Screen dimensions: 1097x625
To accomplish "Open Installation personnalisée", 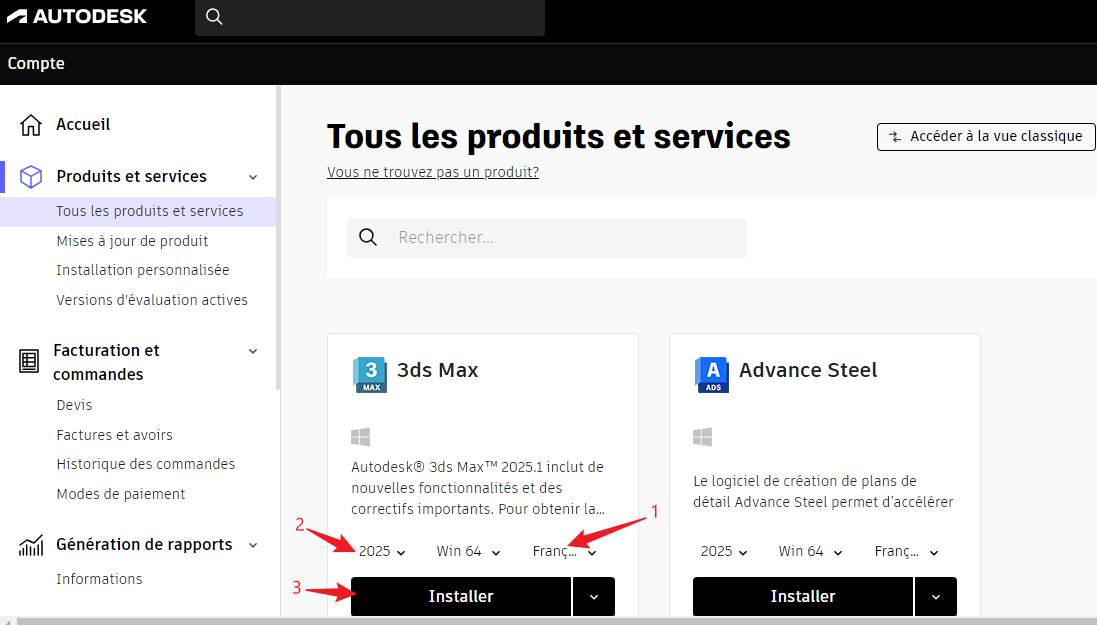I will coord(143,270).
